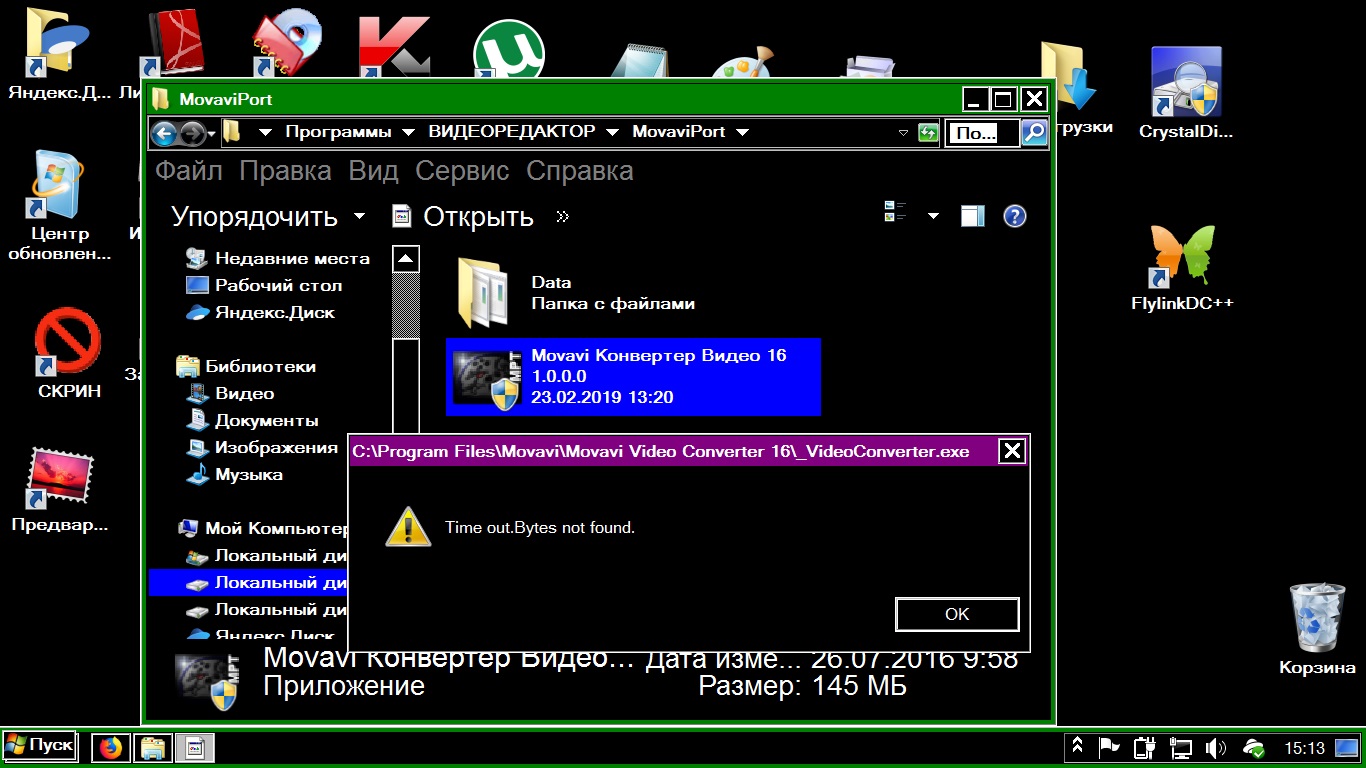The height and width of the screenshot is (768, 1366).
Task: Expand the address bar history dropdown
Action: (903, 132)
